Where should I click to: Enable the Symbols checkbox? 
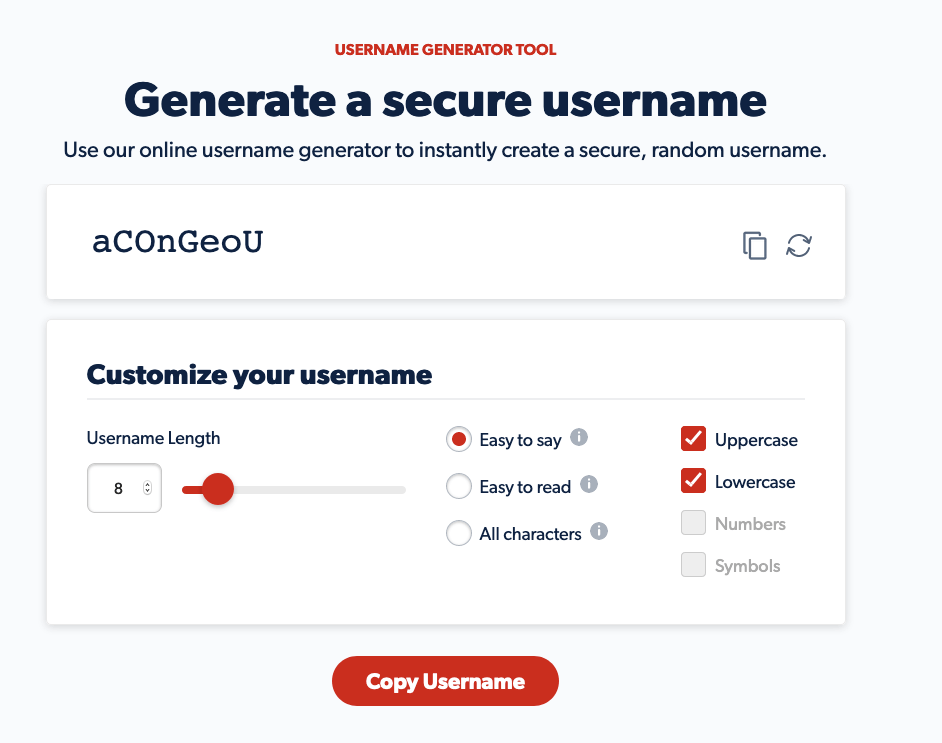click(693, 565)
